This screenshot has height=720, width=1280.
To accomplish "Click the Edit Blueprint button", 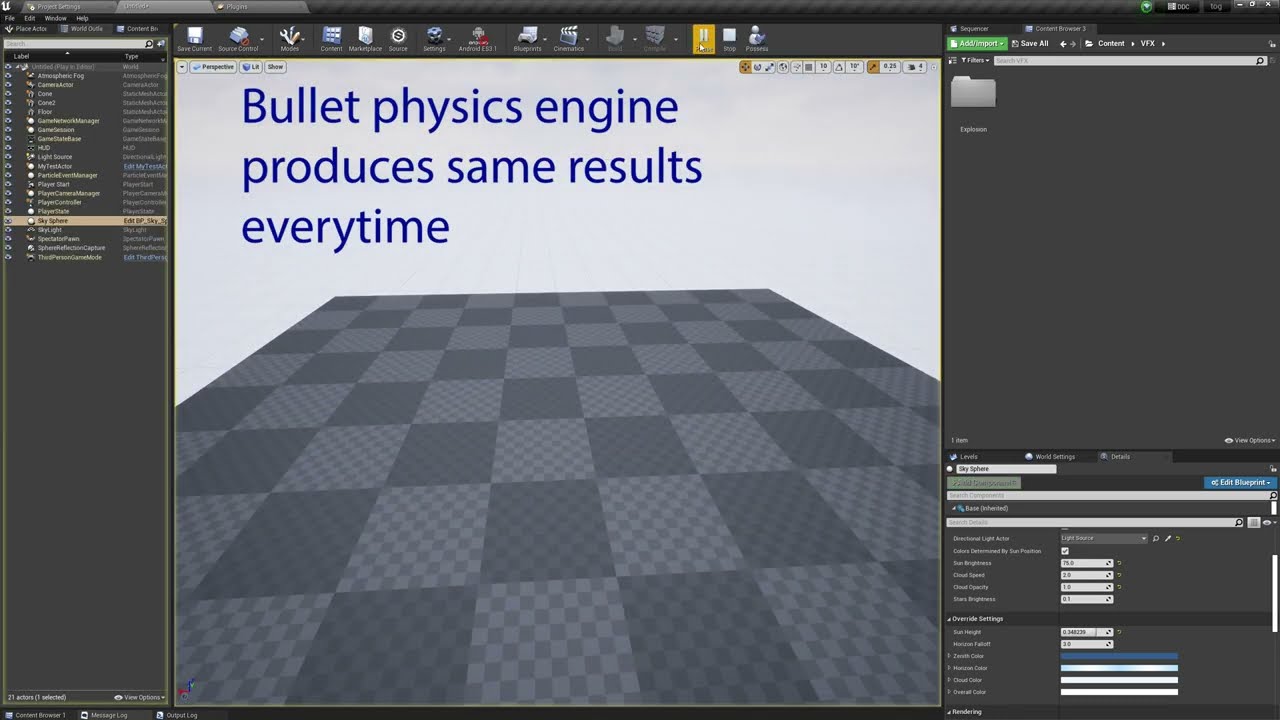I will tap(1240, 483).
